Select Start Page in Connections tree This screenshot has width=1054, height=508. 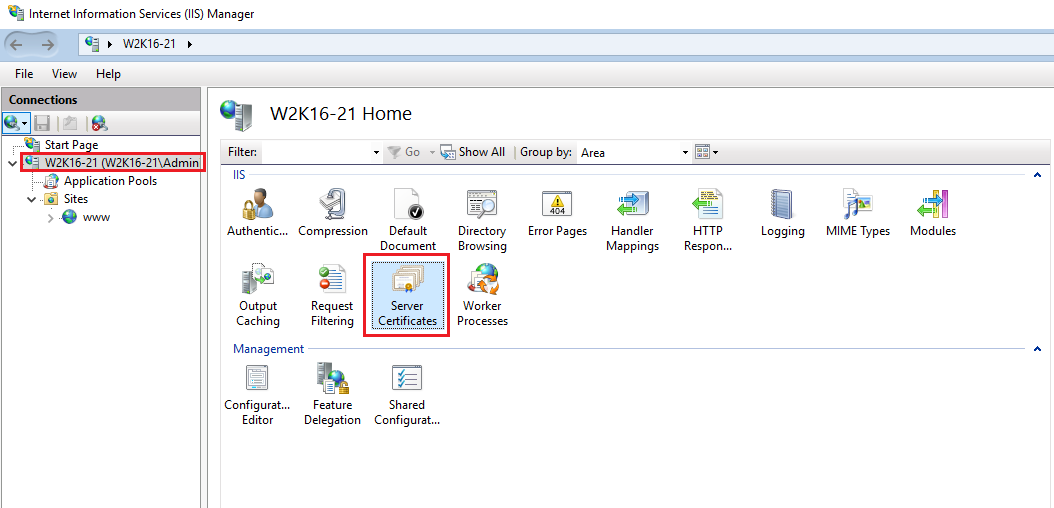tap(71, 144)
